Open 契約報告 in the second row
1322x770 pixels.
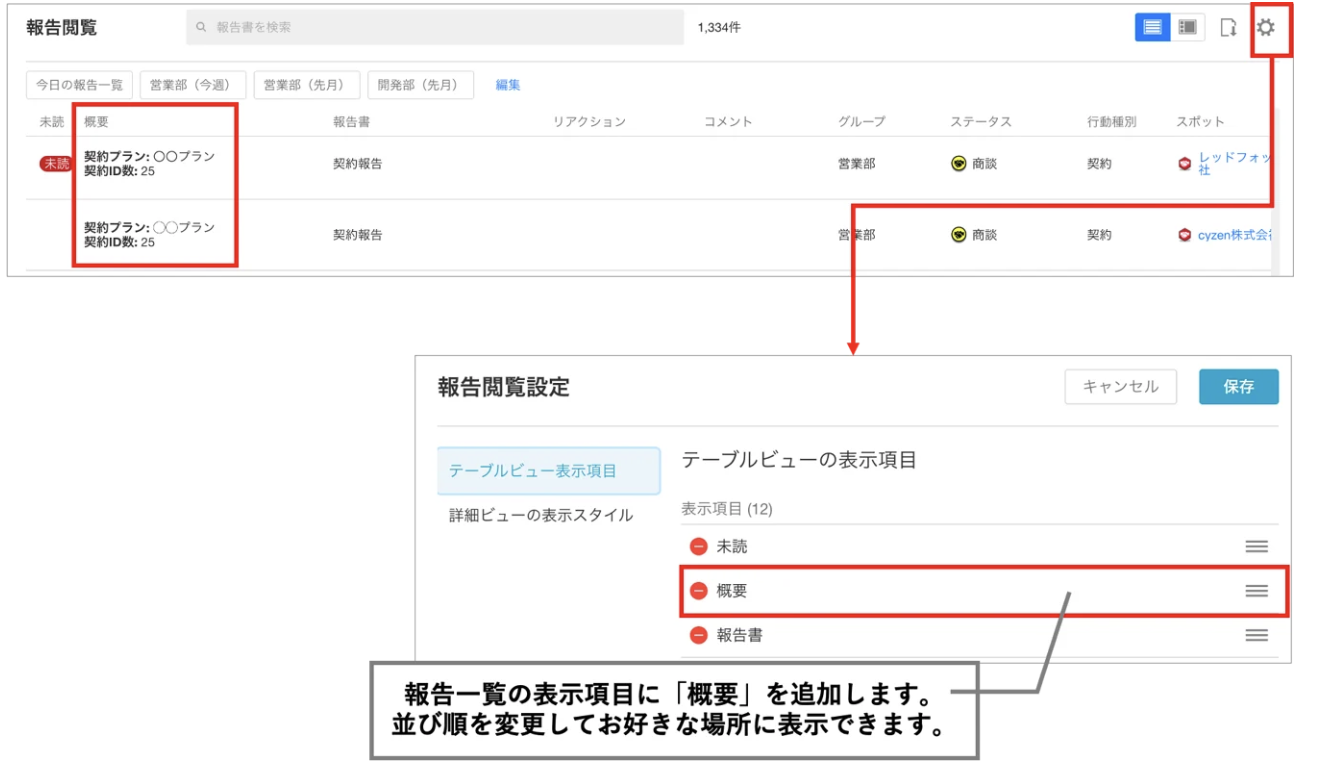point(358,235)
